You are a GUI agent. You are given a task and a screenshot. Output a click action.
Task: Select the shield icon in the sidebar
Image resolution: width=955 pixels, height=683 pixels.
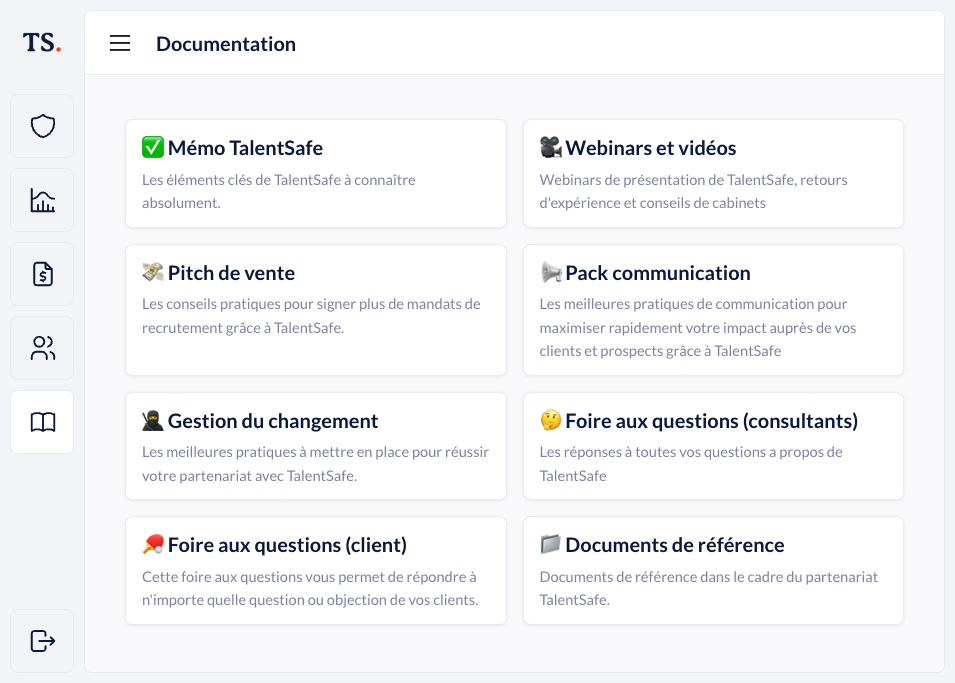(41, 126)
